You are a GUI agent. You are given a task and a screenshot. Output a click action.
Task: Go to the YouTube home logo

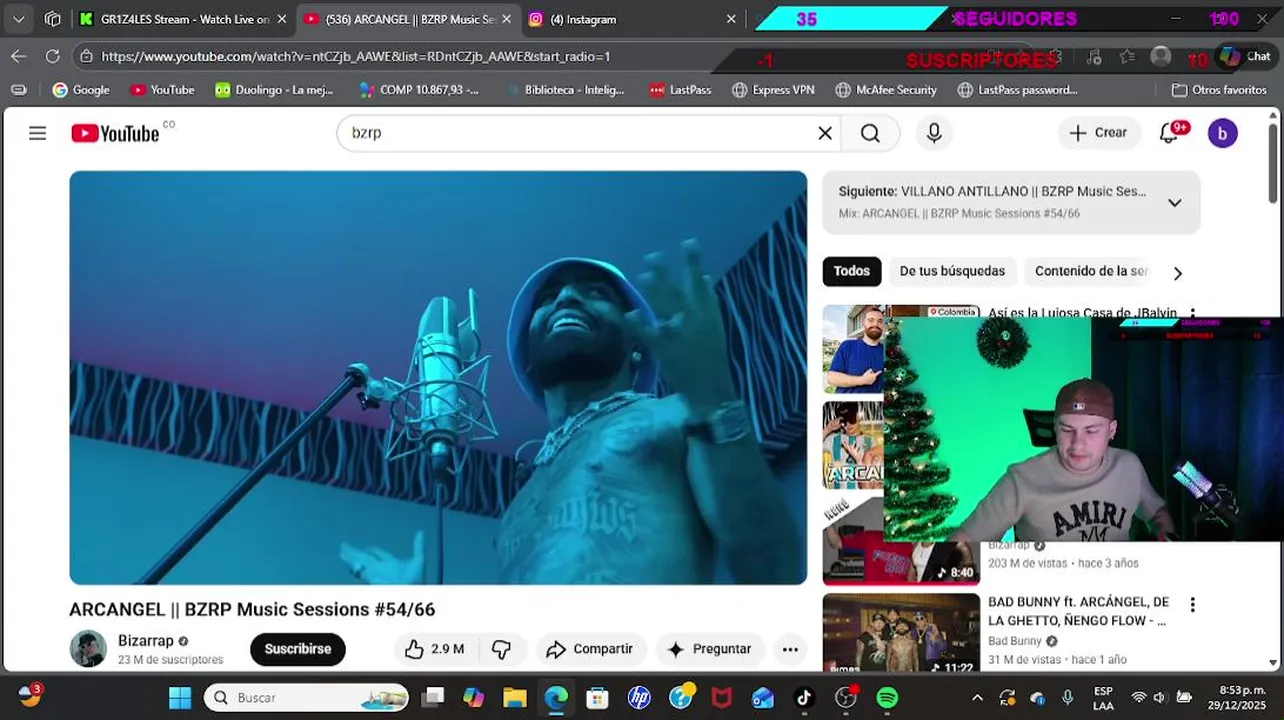[x=115, y=133]
